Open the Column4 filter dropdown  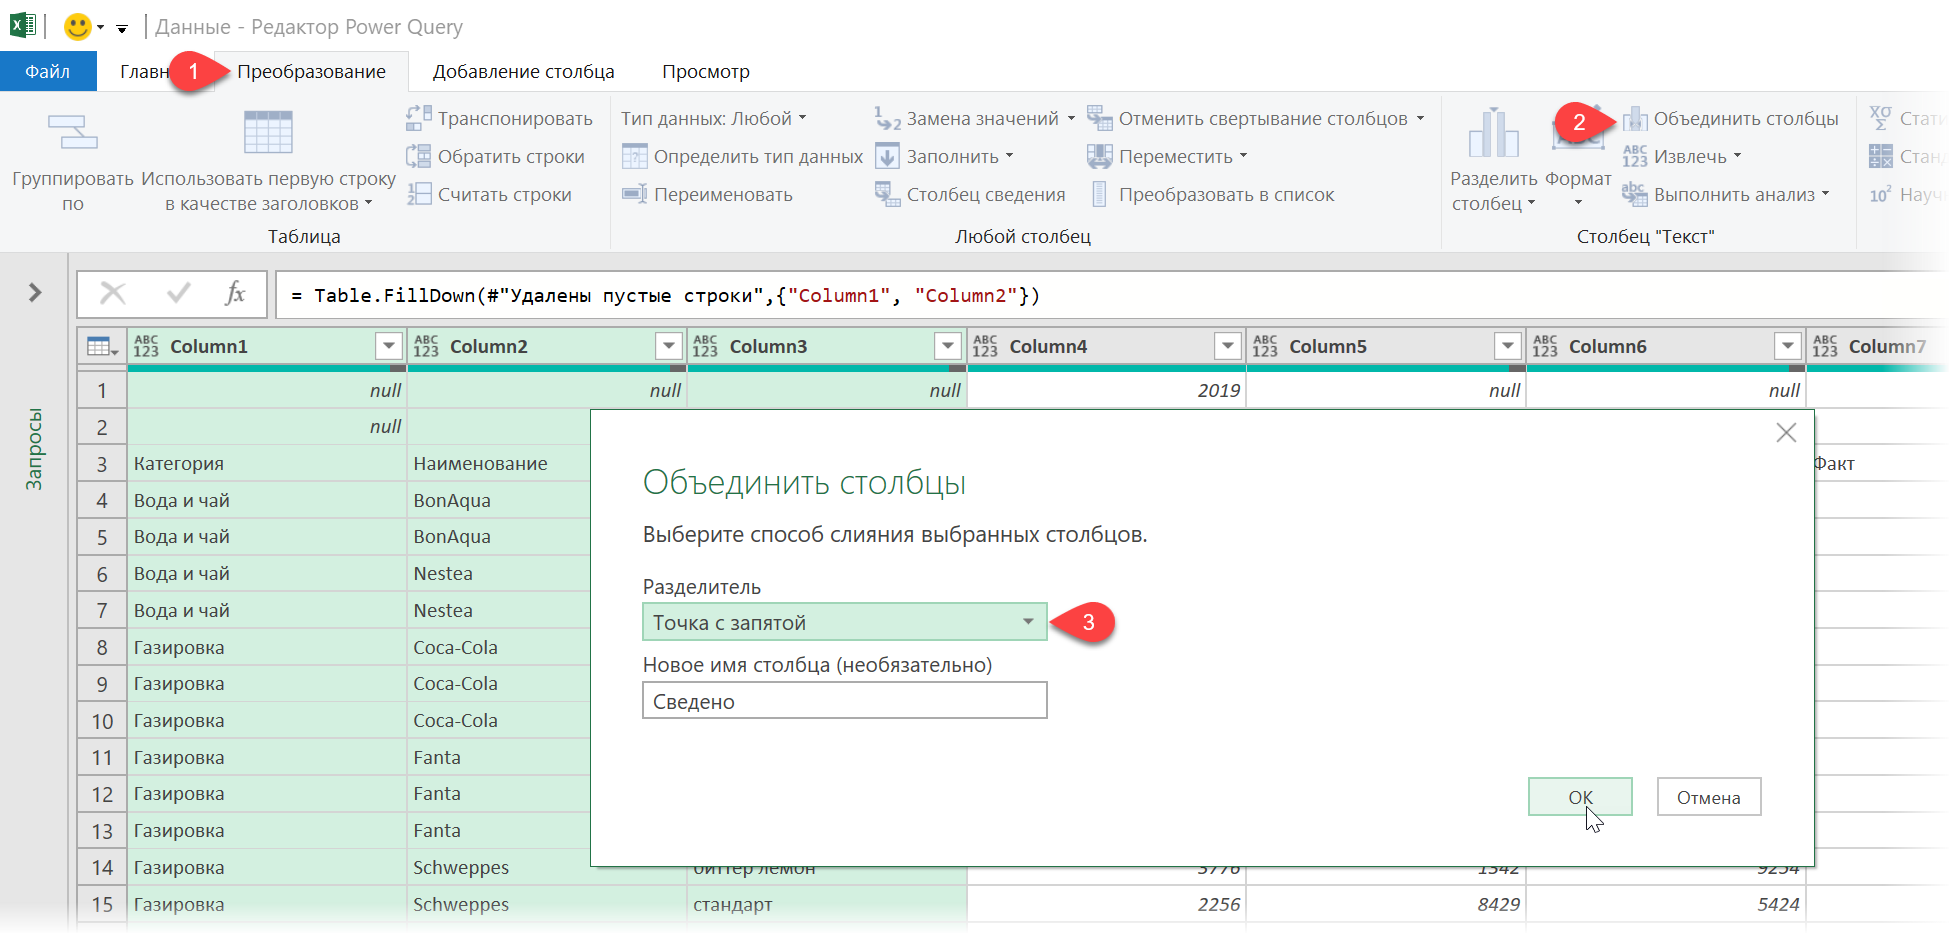click(x=1228, y=346)
